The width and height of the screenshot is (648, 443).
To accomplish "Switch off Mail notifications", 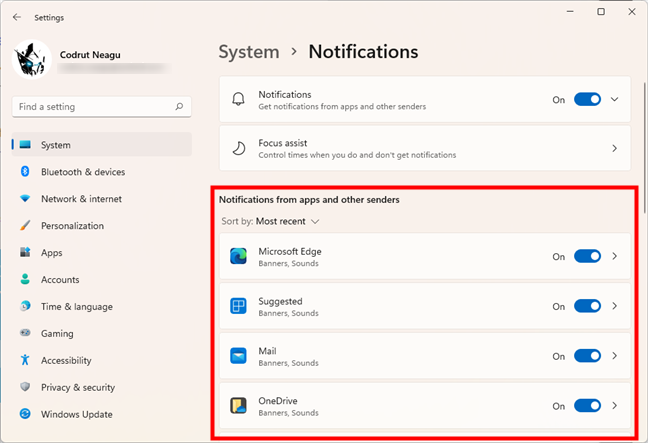I will [587, 356].
